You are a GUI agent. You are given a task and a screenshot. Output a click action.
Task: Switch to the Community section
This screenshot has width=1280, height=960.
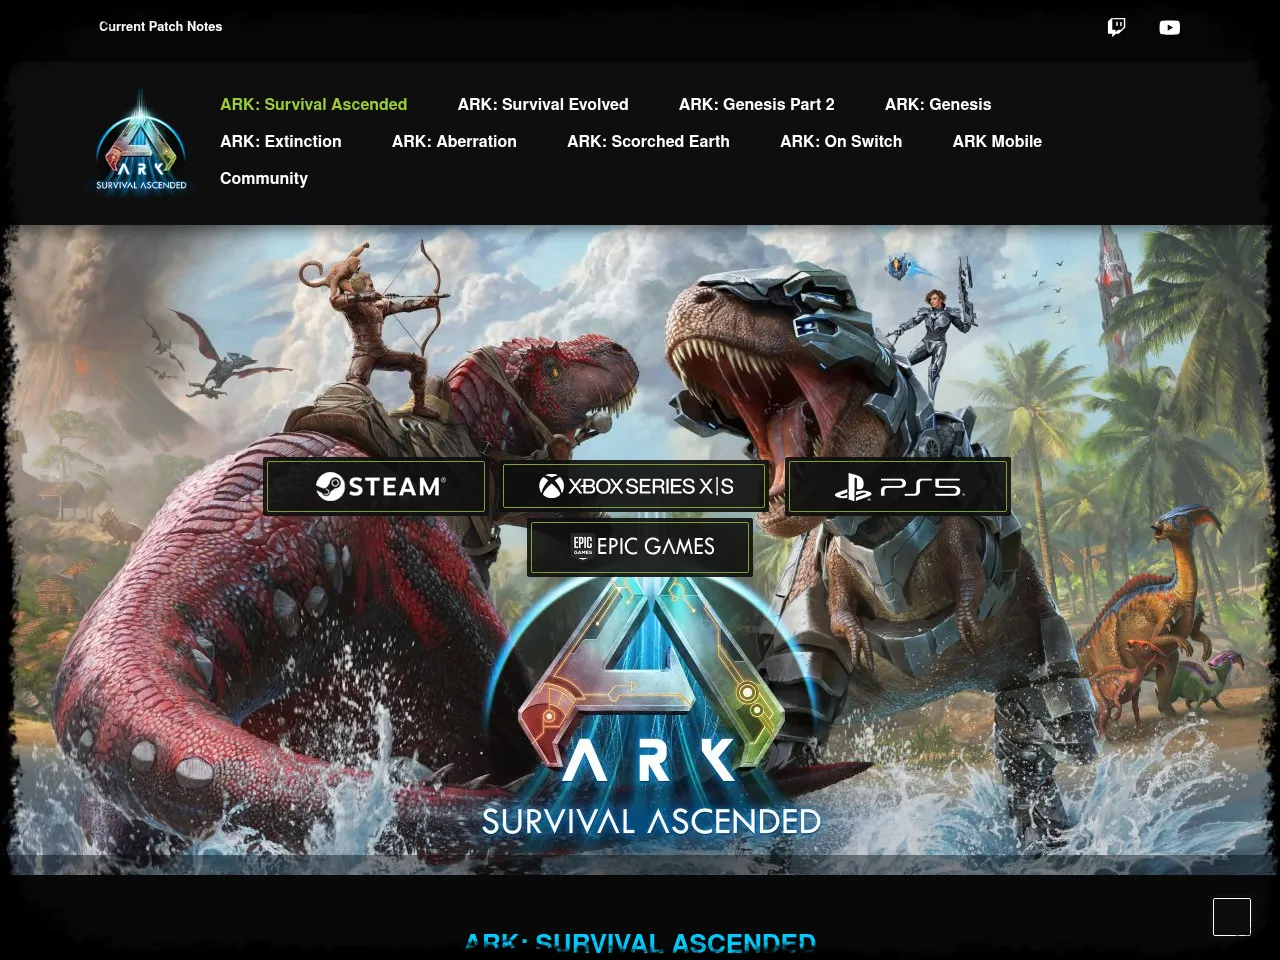click(264, 178)
